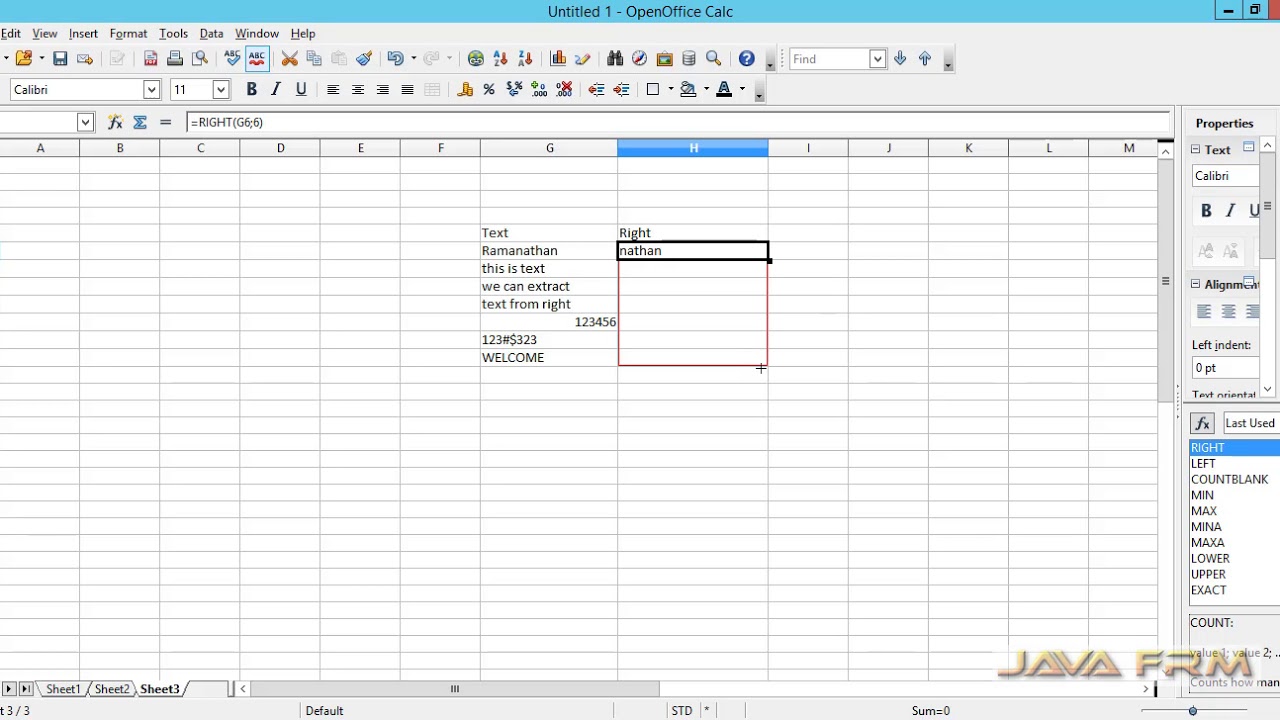Open the Last Used functions dropdown
The width and height of the screenshot is (1280, 720).
click(x=1251, y=423)
